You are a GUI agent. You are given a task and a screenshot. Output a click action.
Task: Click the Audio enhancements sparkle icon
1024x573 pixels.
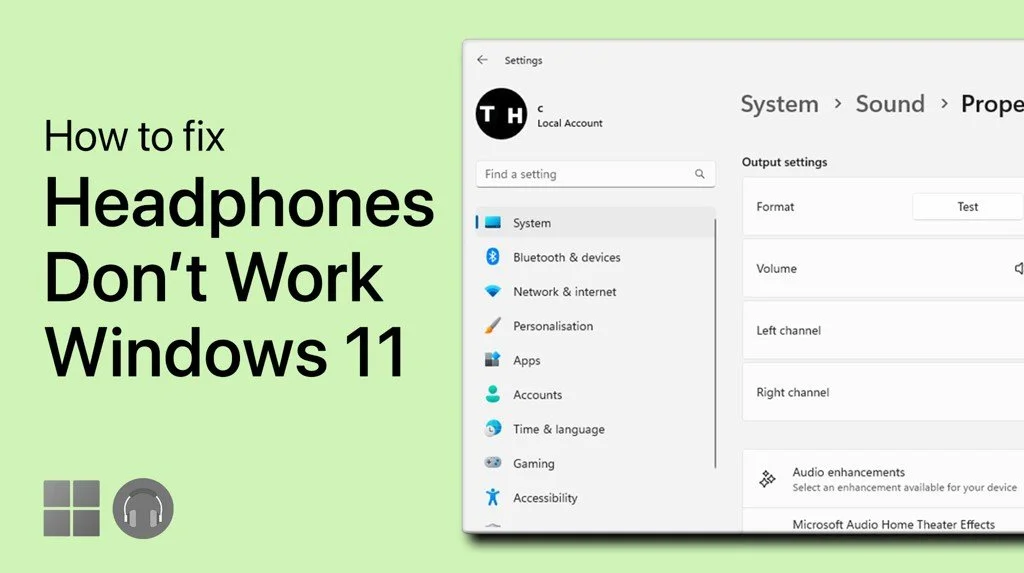coord(767,479)
